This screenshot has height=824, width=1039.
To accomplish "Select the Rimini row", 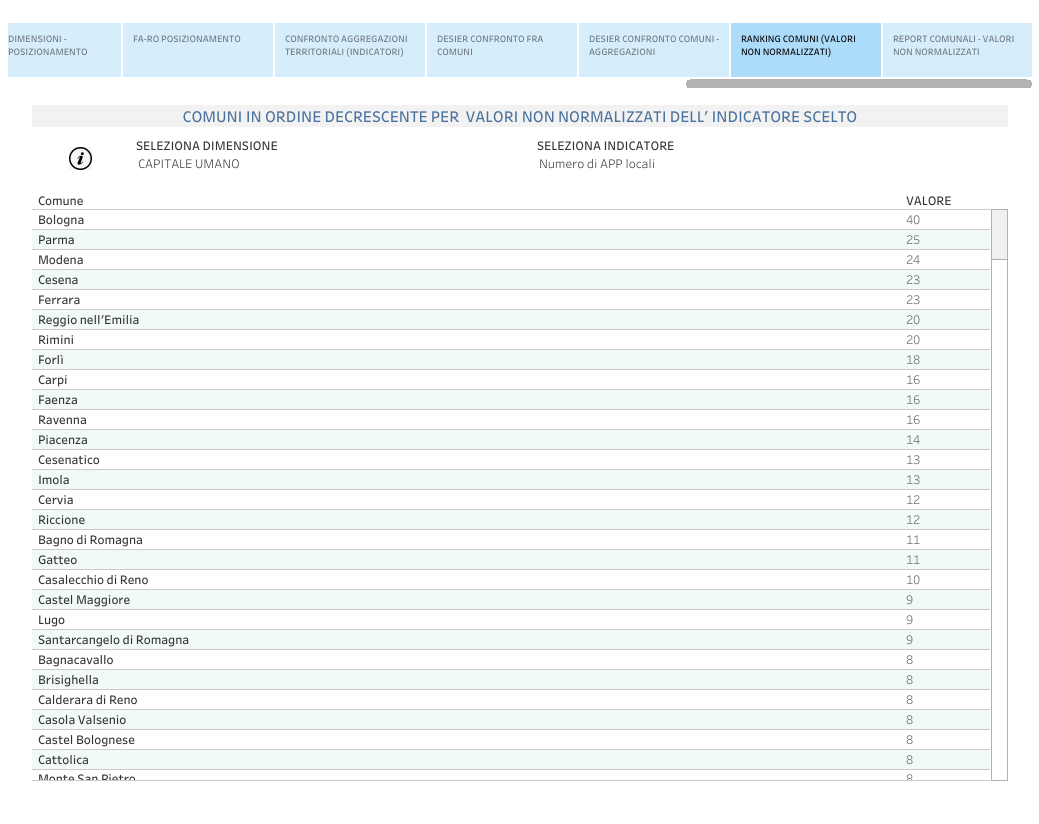I will click(511, 340).
